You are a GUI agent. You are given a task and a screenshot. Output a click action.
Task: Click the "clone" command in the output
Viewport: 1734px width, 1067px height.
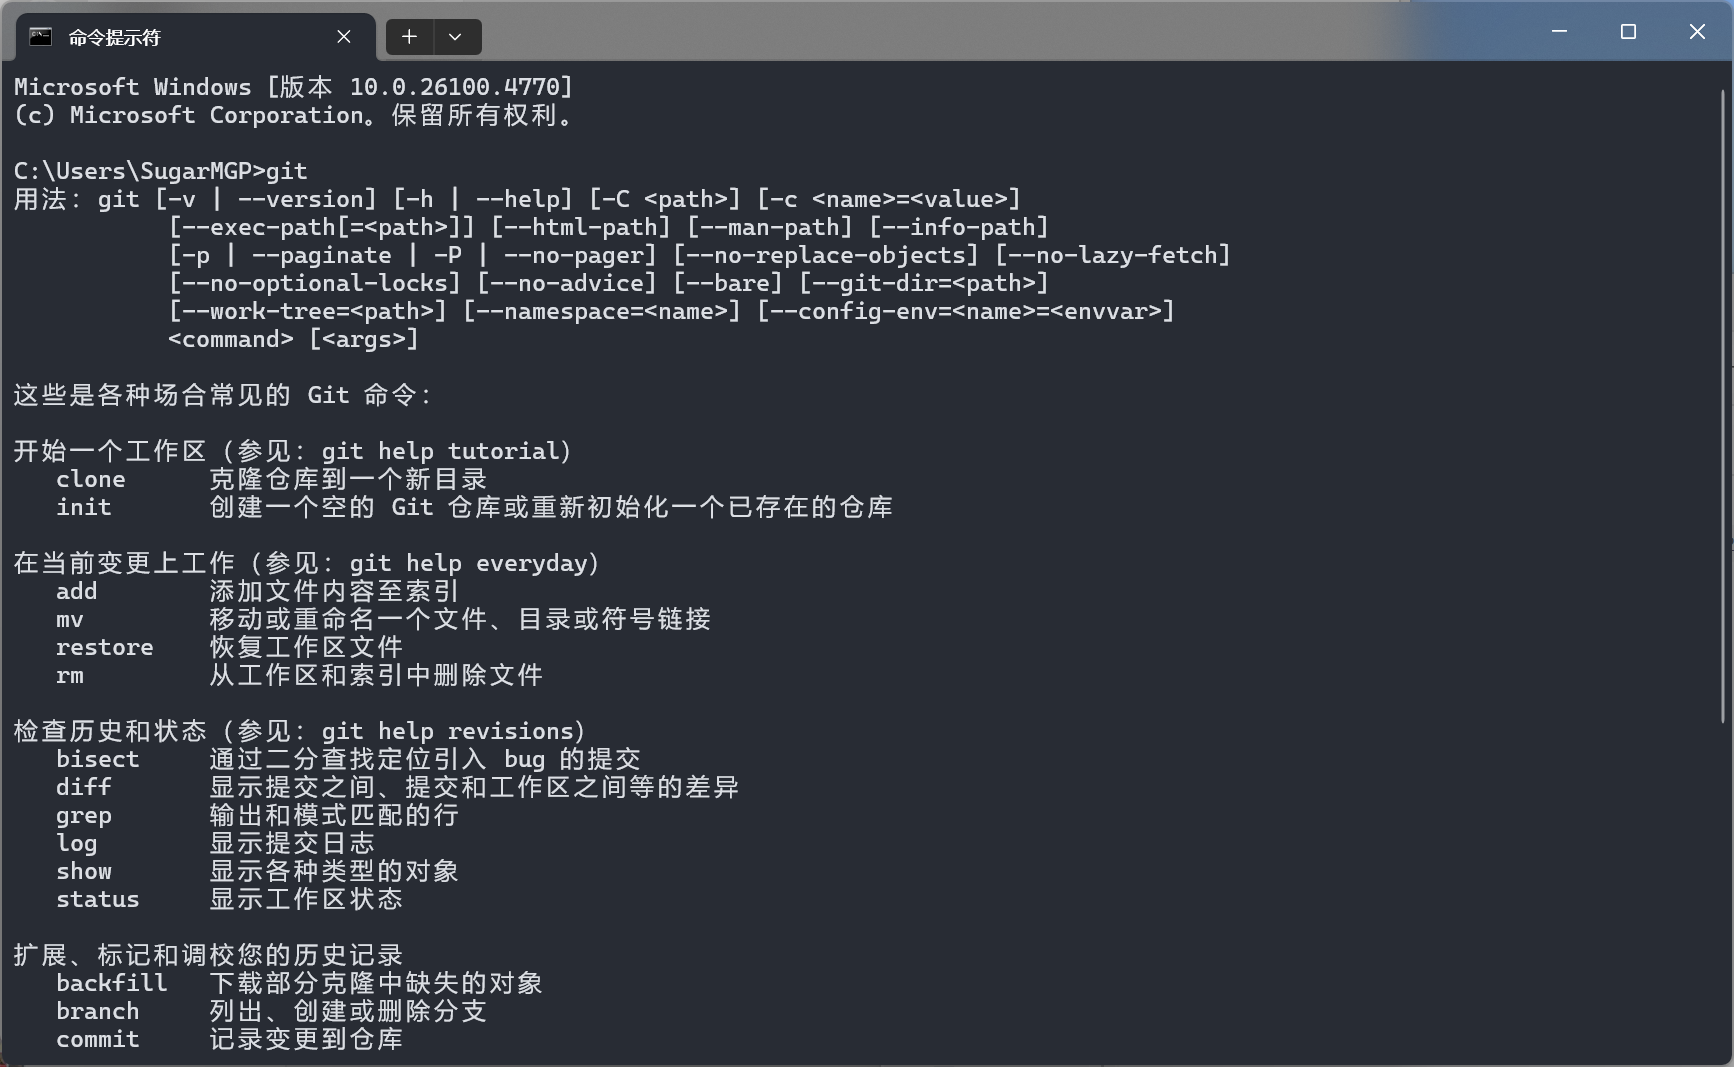point(91,480)
